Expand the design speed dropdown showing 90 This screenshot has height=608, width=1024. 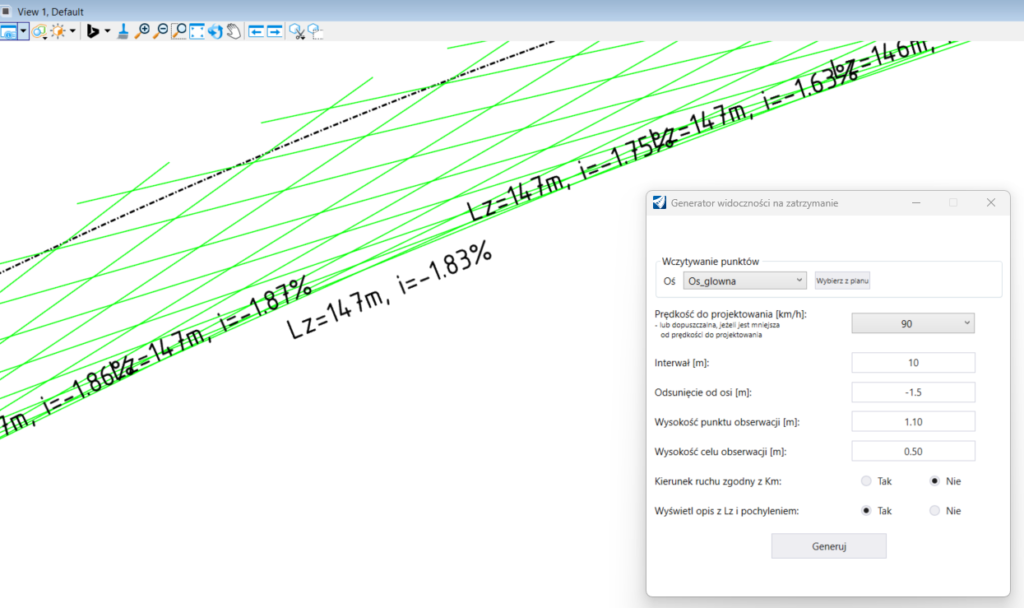coord(912,323)
